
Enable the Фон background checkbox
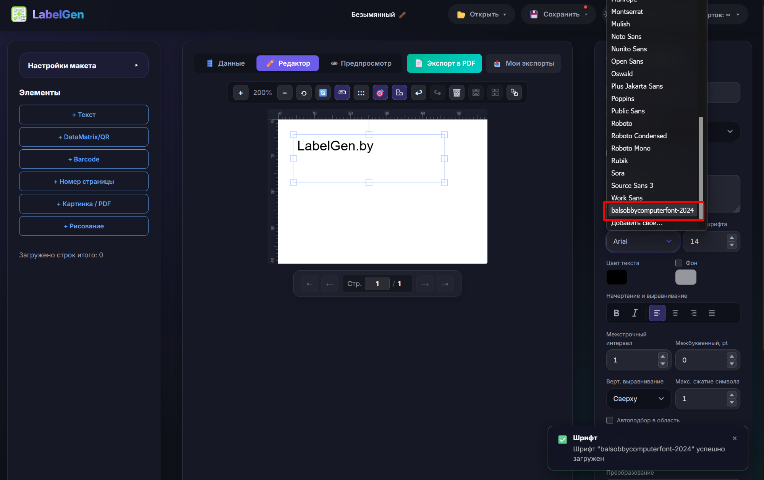pos(678,263)
